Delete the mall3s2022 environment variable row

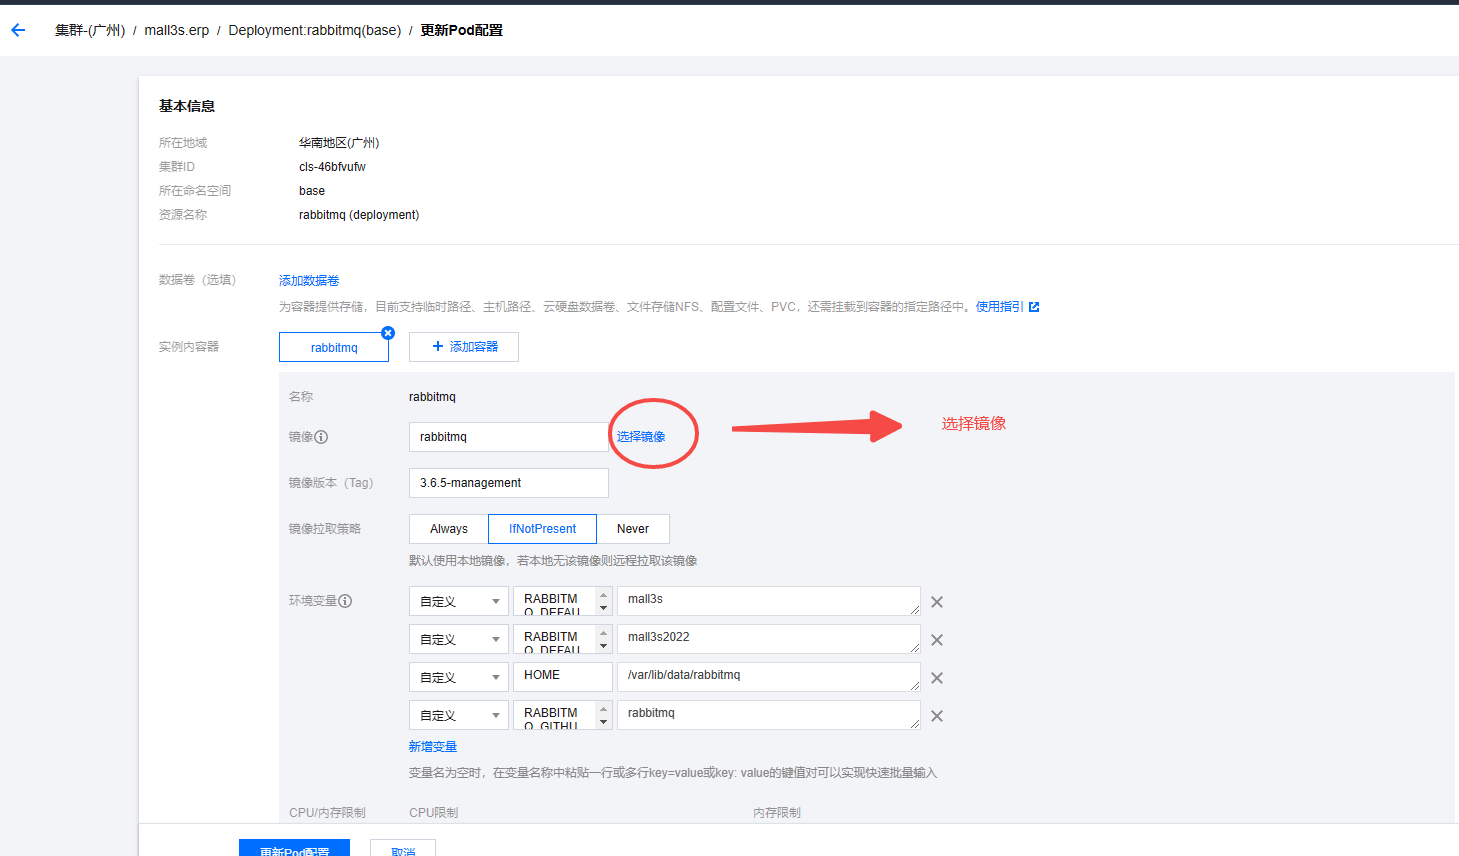point(937,640)
